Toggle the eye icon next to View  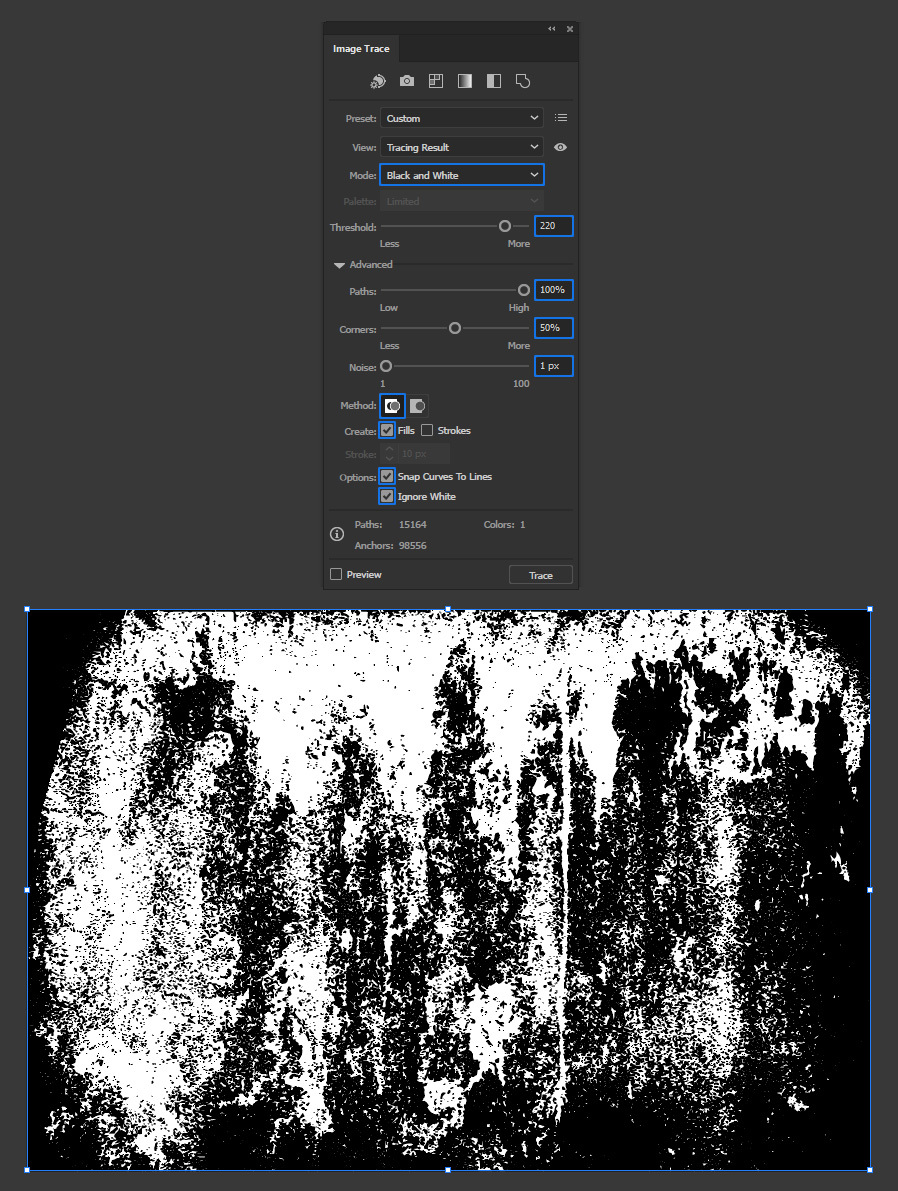pyautogui.click(x=561, y=147)
